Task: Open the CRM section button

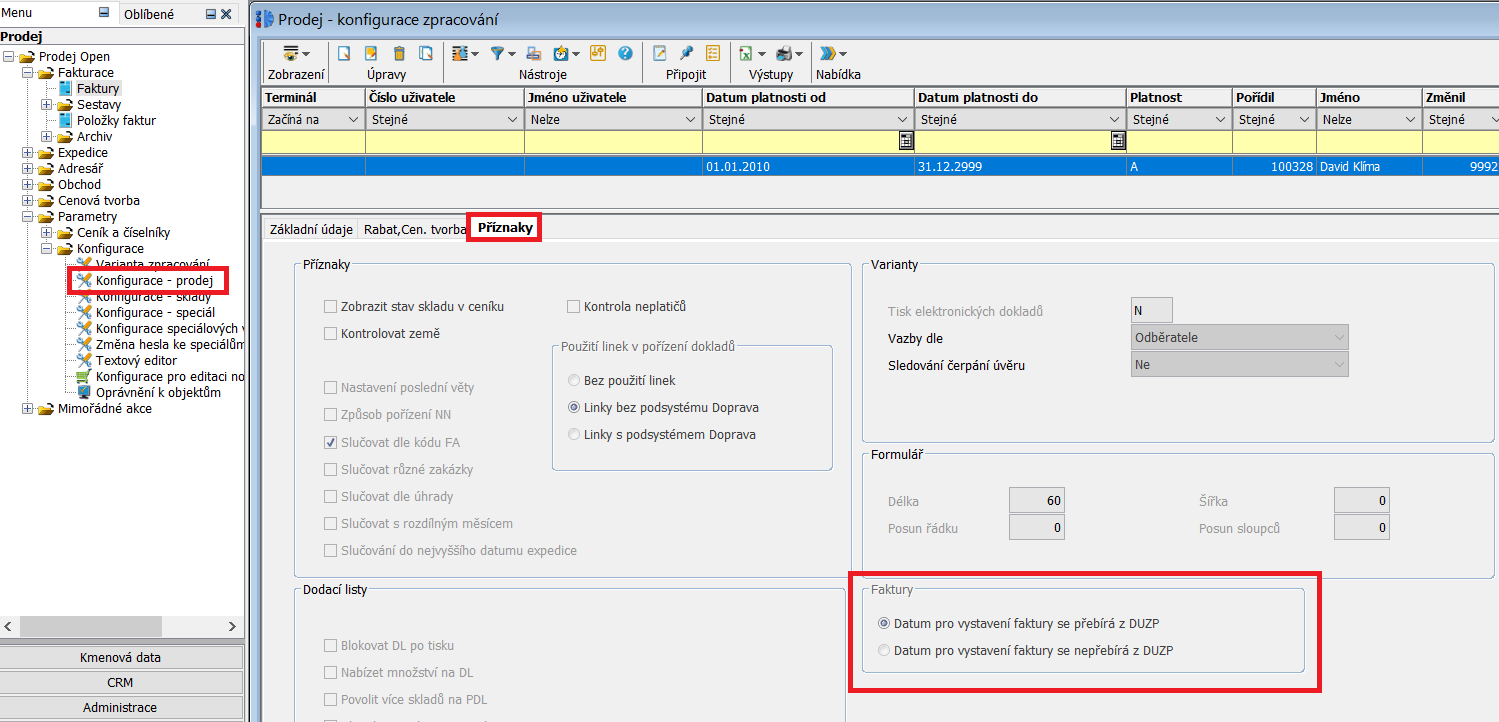Action: point(121,682)
